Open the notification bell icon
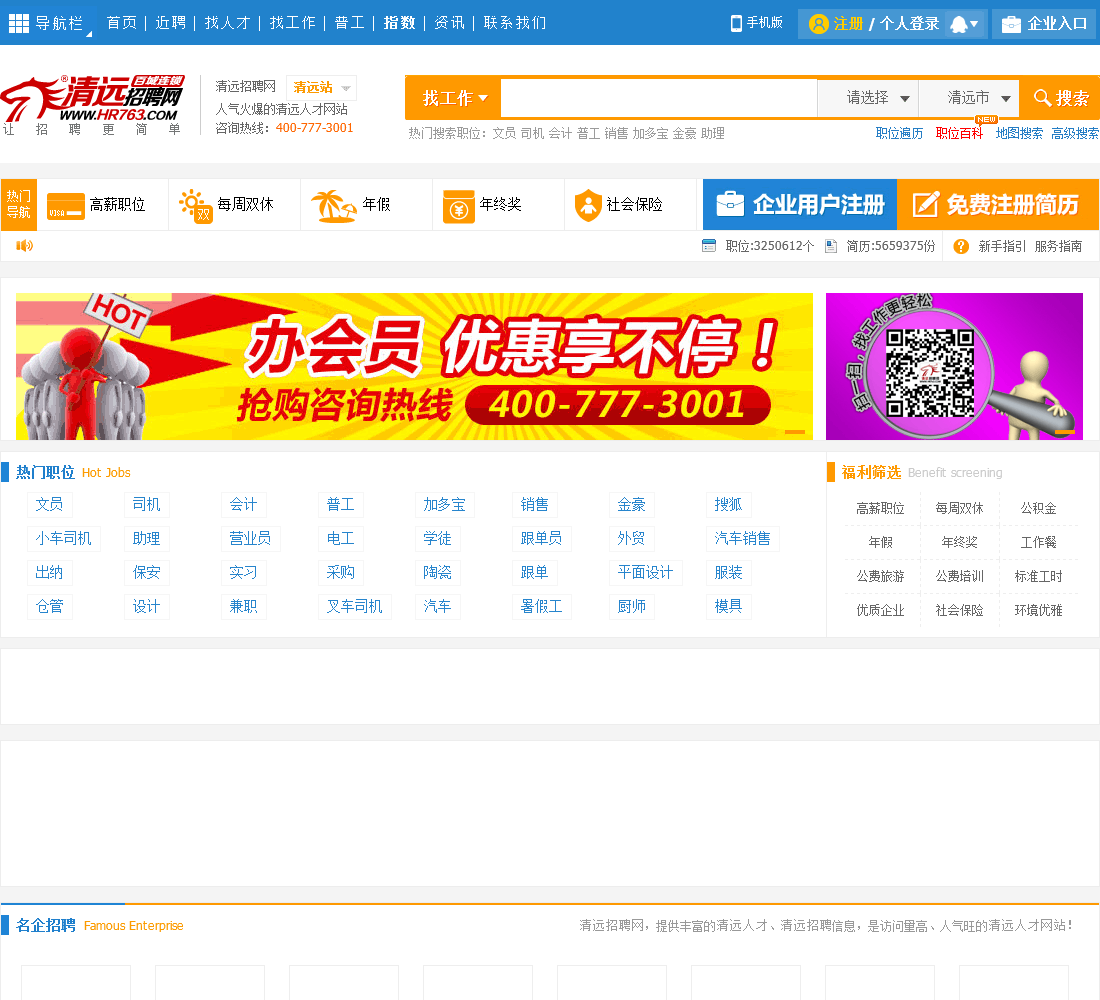1100x1000 pixels. pyautogui.click(x=958, y=25)
